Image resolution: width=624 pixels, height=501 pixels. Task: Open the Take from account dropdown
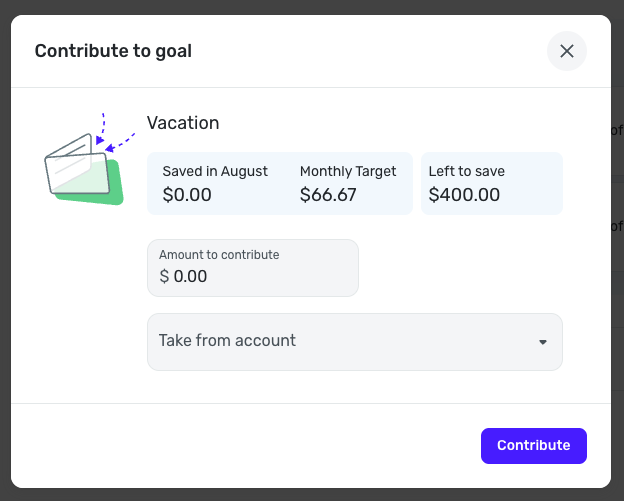[354, 342]
